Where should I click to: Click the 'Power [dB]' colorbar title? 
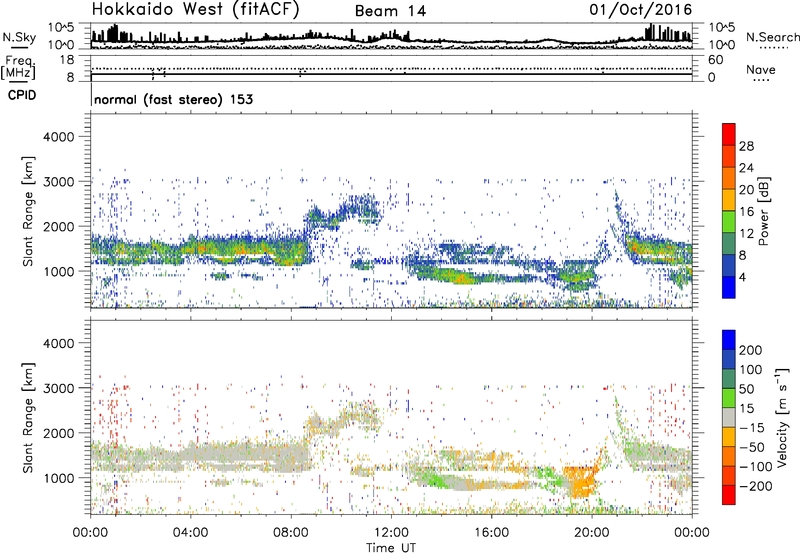764,211
